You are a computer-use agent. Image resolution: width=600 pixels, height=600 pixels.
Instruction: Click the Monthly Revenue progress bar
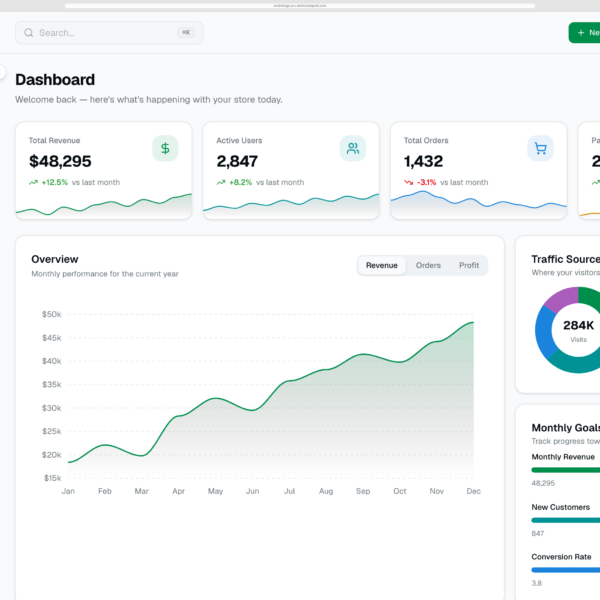pos(566,470)
